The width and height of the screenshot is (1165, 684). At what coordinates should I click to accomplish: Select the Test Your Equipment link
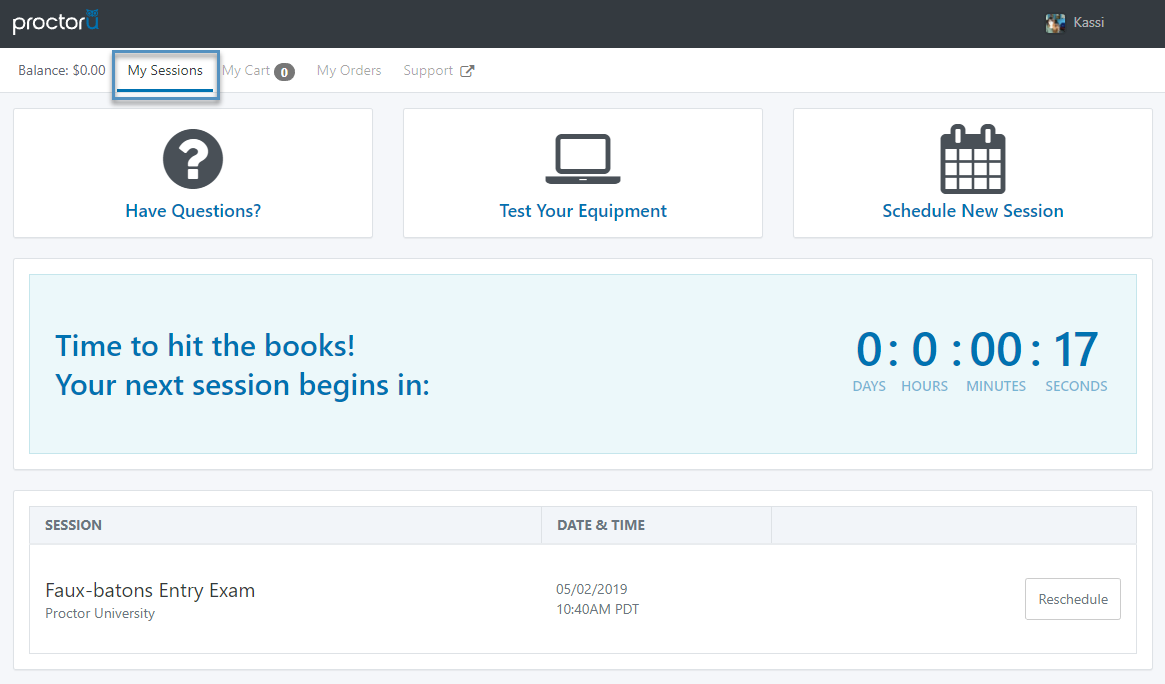click(x=583, y=211)
